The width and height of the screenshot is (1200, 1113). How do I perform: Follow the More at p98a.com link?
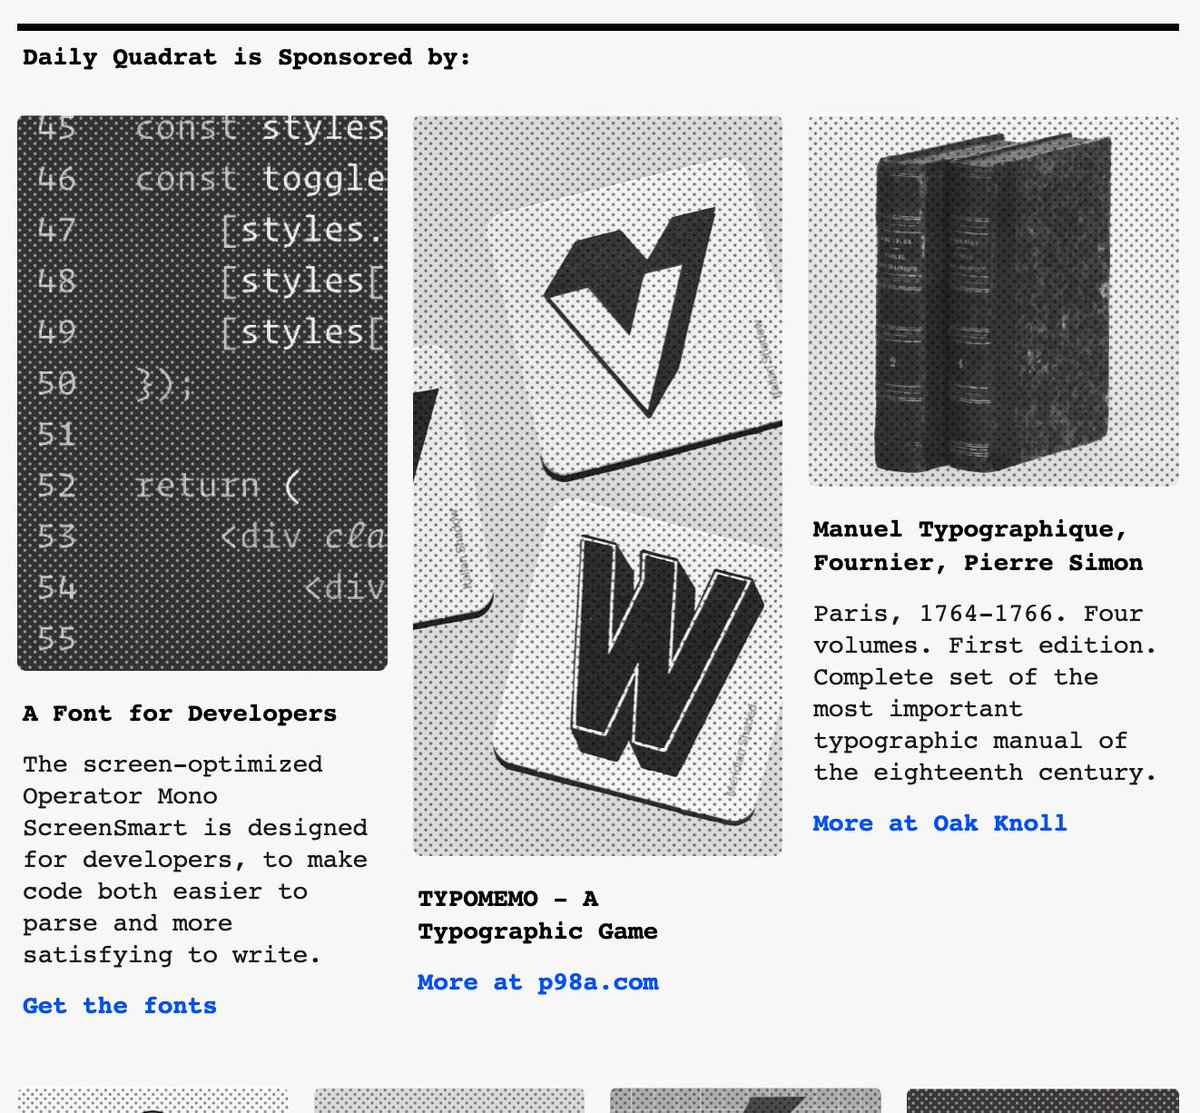point(538,982)
